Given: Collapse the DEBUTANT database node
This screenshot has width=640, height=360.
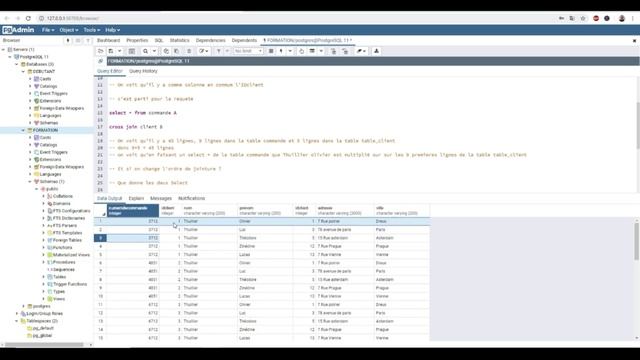Looking at the screenshot, I should [23, 71].
